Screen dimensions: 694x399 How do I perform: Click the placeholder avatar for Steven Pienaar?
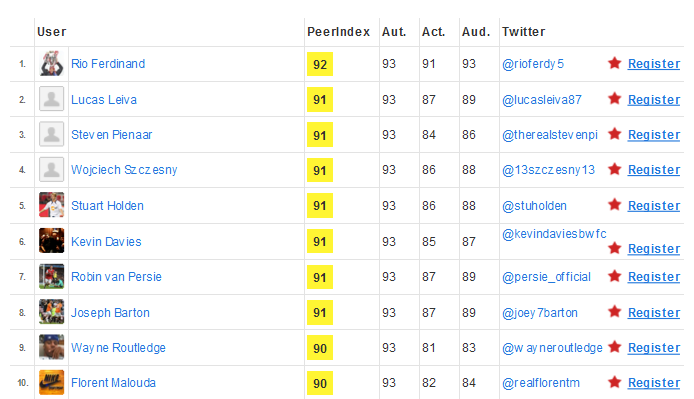pos(51,134)
